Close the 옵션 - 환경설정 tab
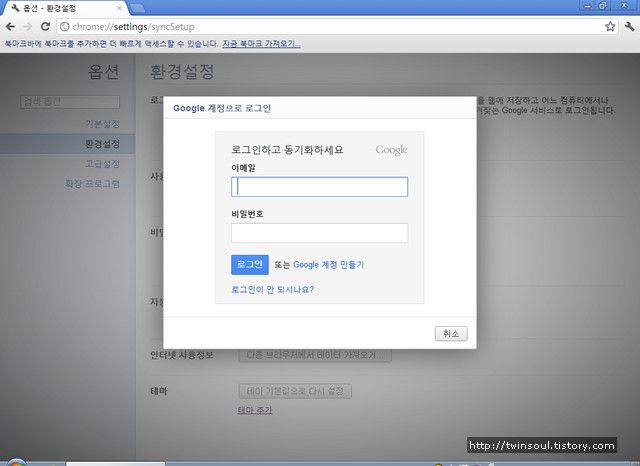 [x=119, y=8]
